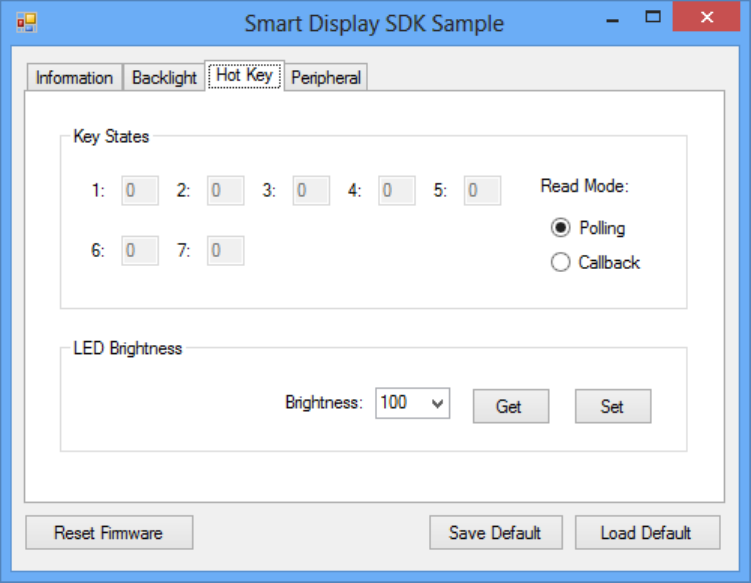The image size is (751, 583).
Task: Click the Set brightness button
Action: tap(613, 406)
